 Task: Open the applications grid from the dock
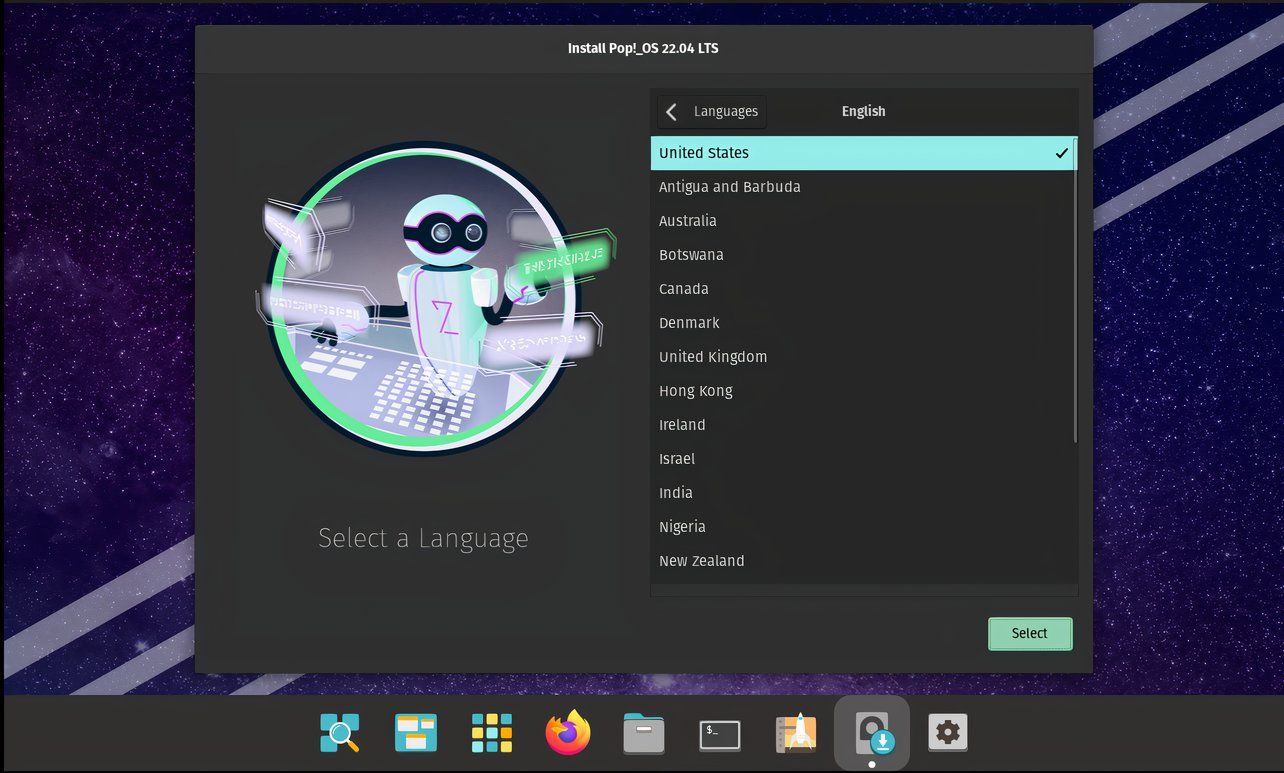491,732
